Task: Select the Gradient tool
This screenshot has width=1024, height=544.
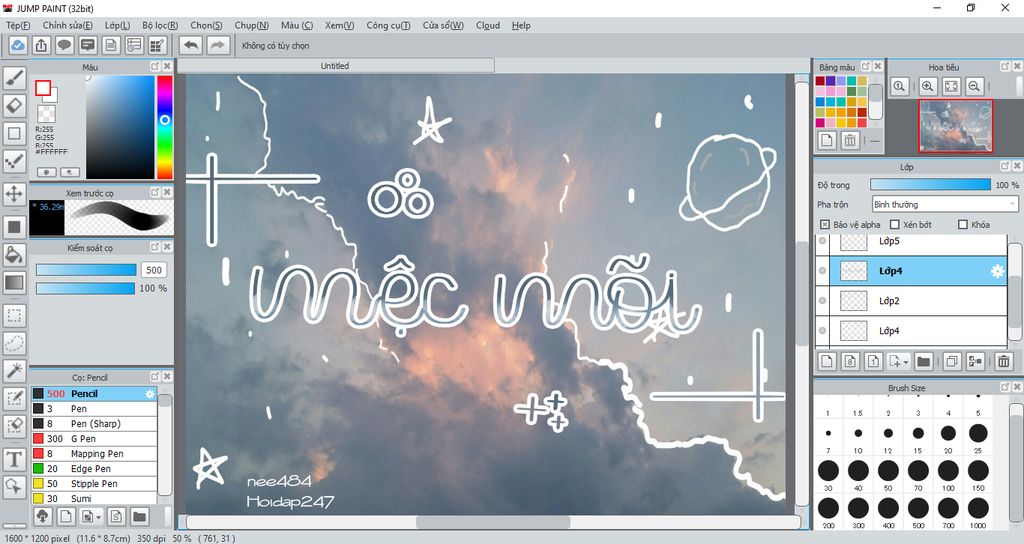Action: [14, 283]
